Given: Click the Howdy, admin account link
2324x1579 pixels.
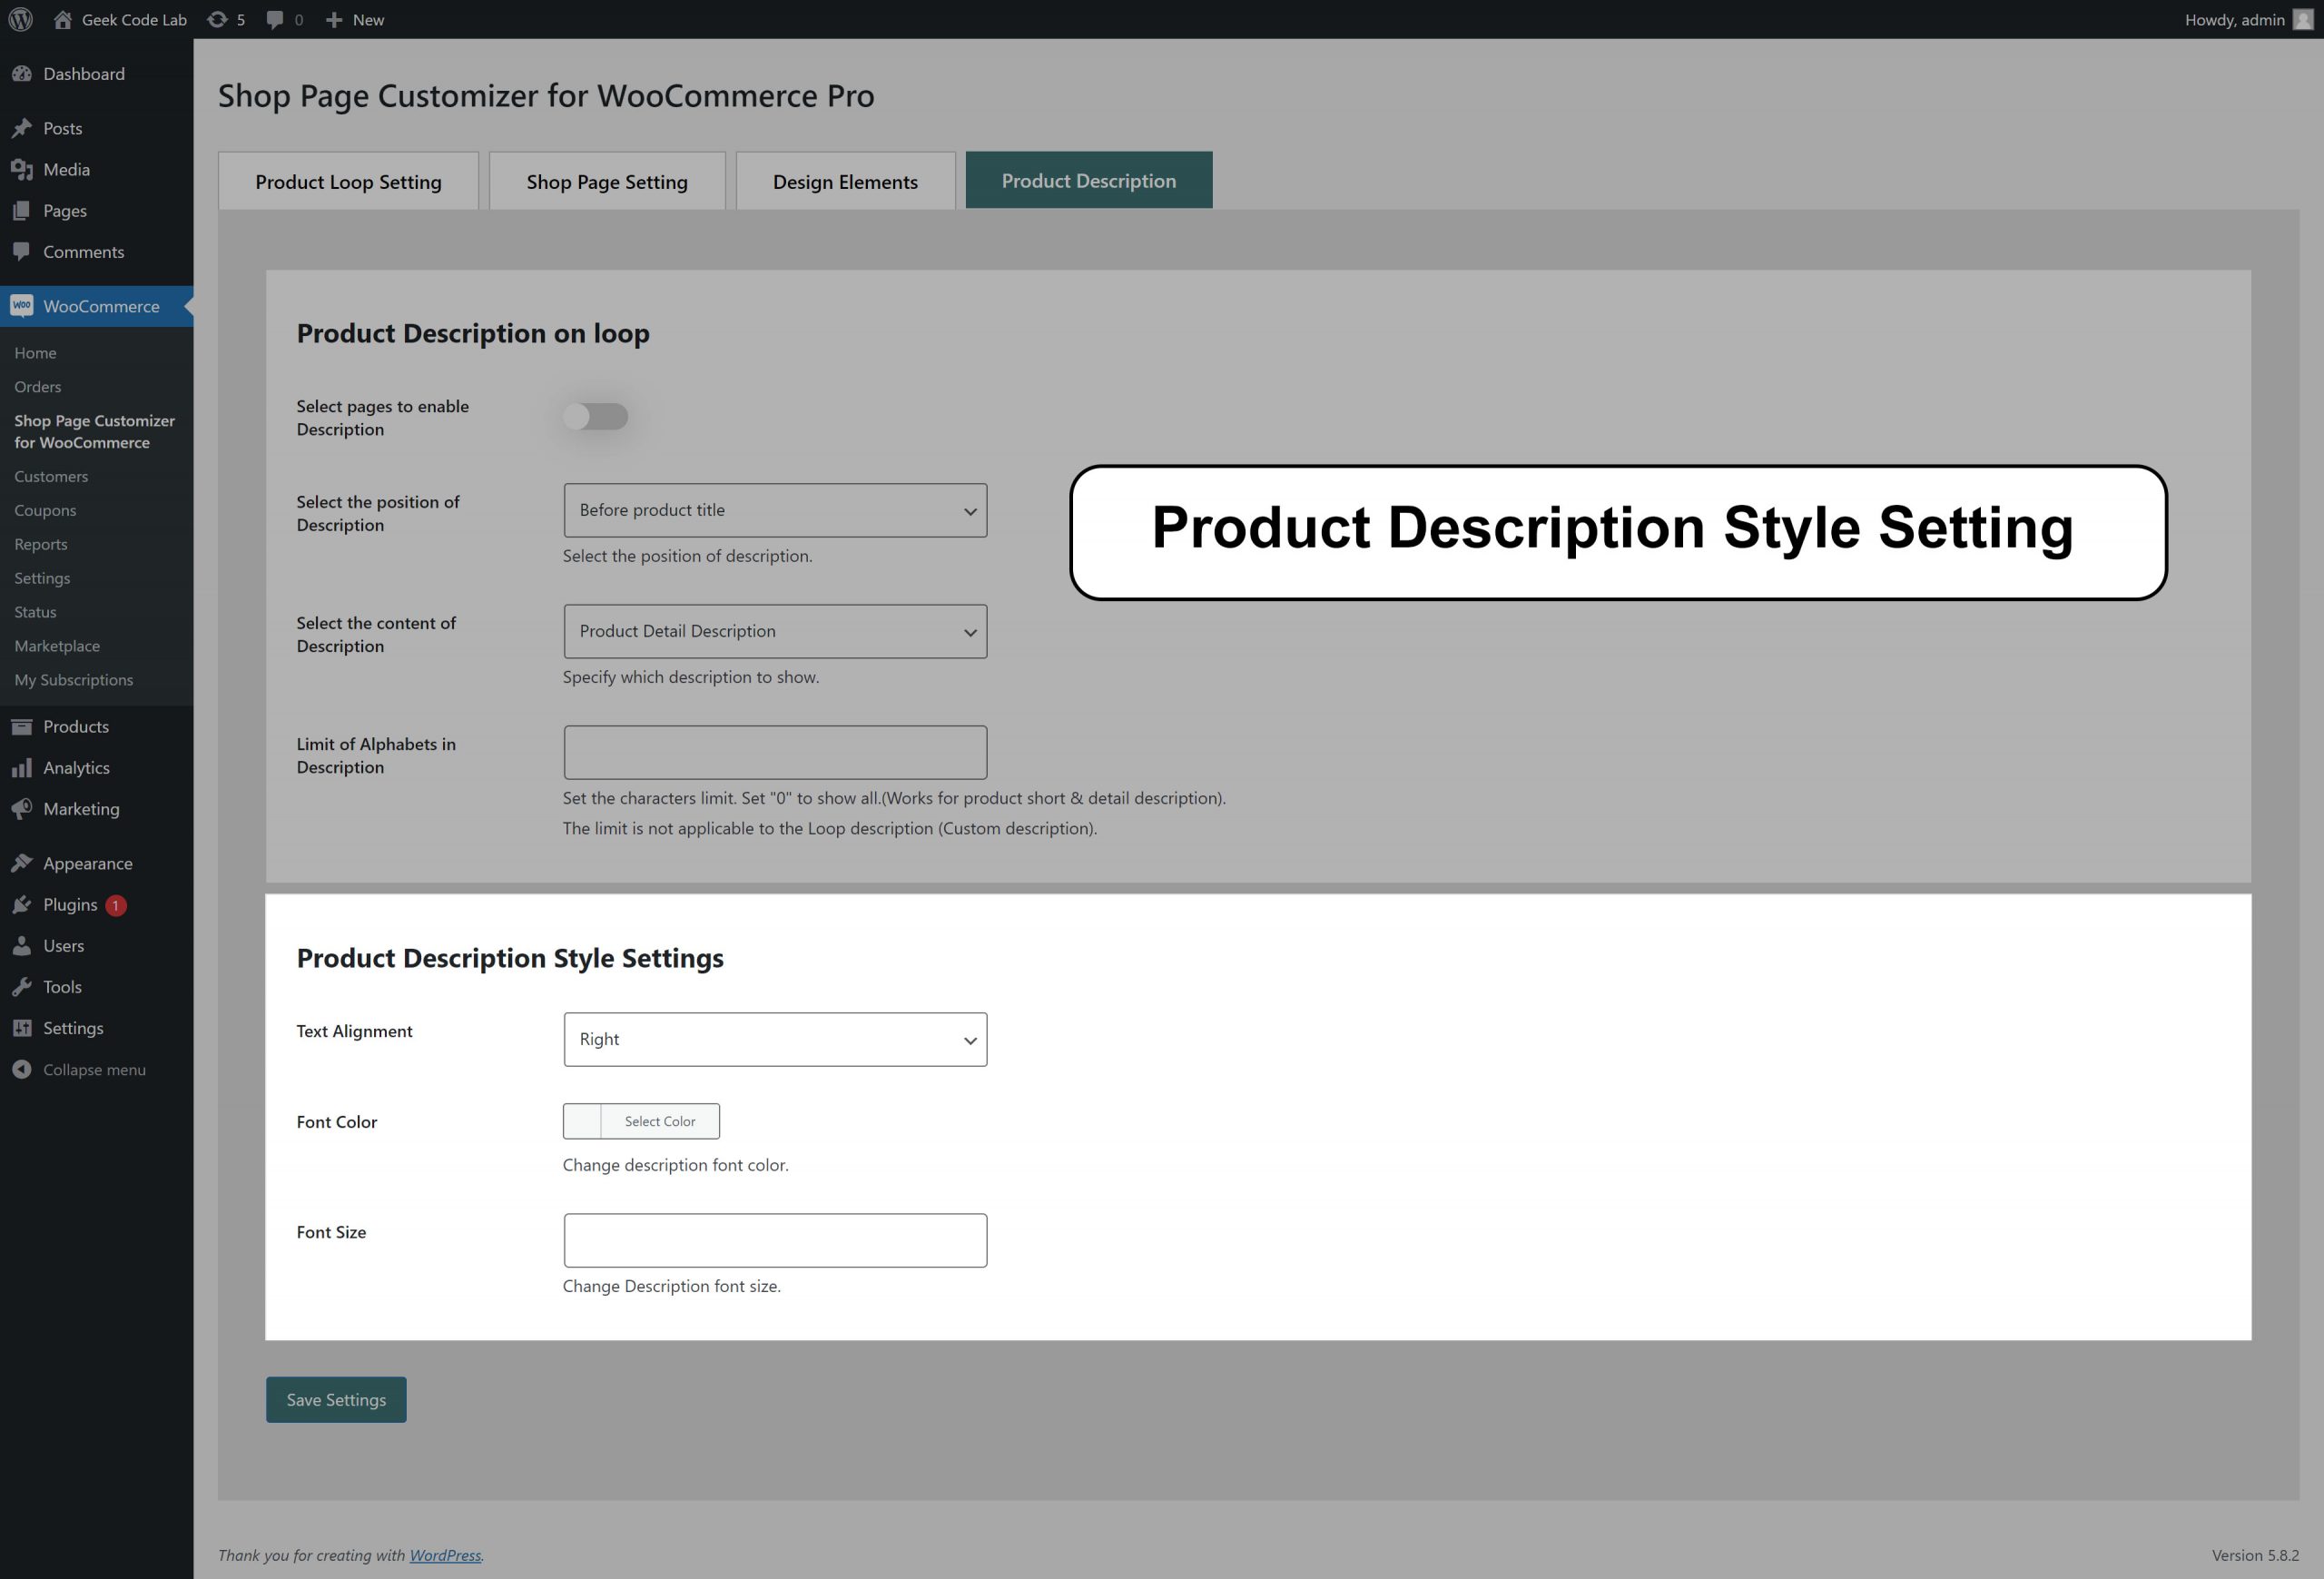Looking at the screenshot, I should [x=2248, y=19].
